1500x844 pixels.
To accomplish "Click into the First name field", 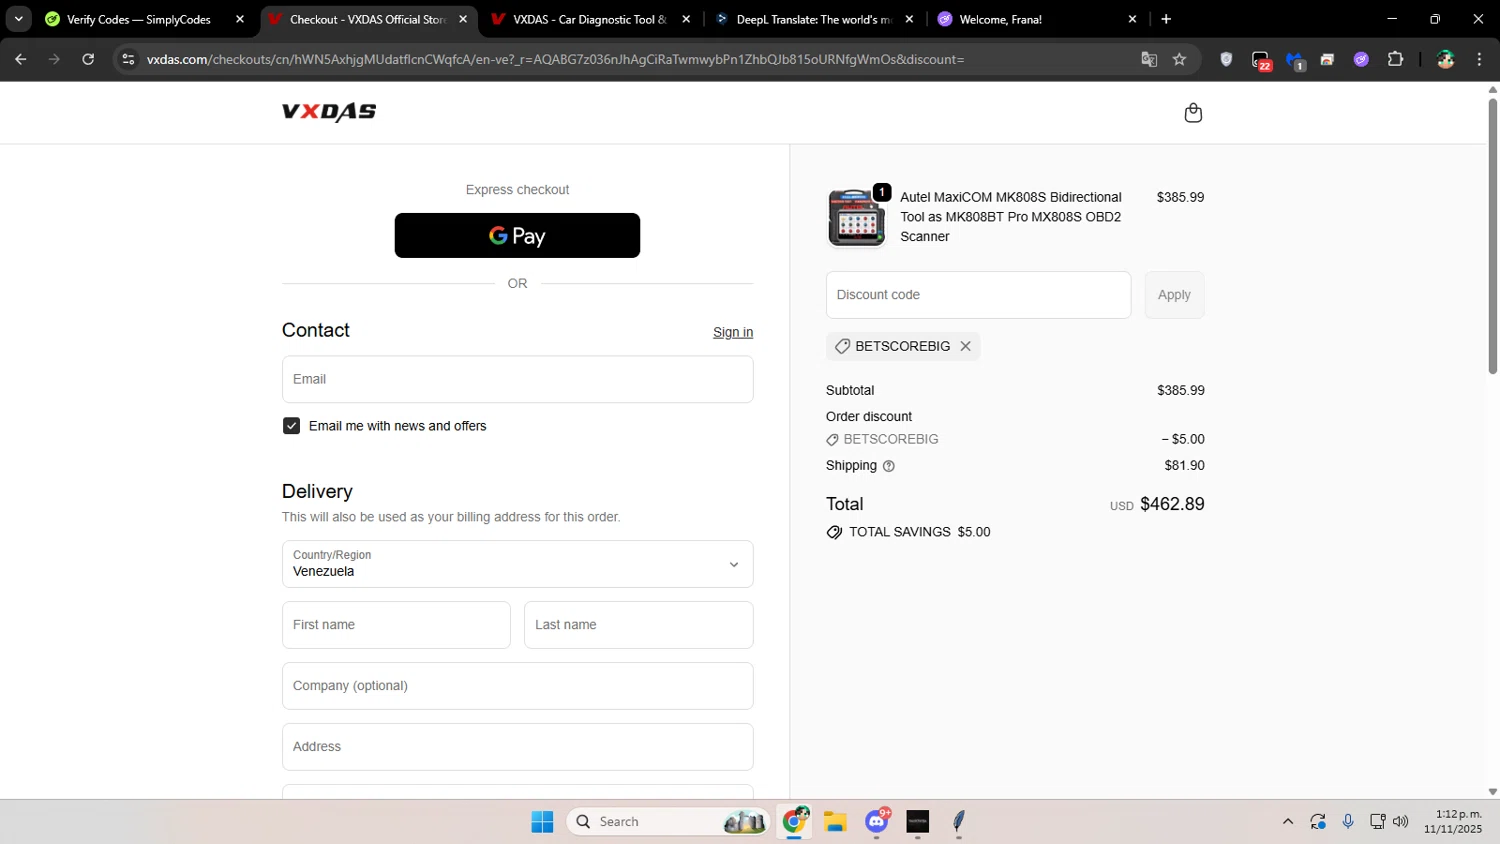I will [396, 625].
